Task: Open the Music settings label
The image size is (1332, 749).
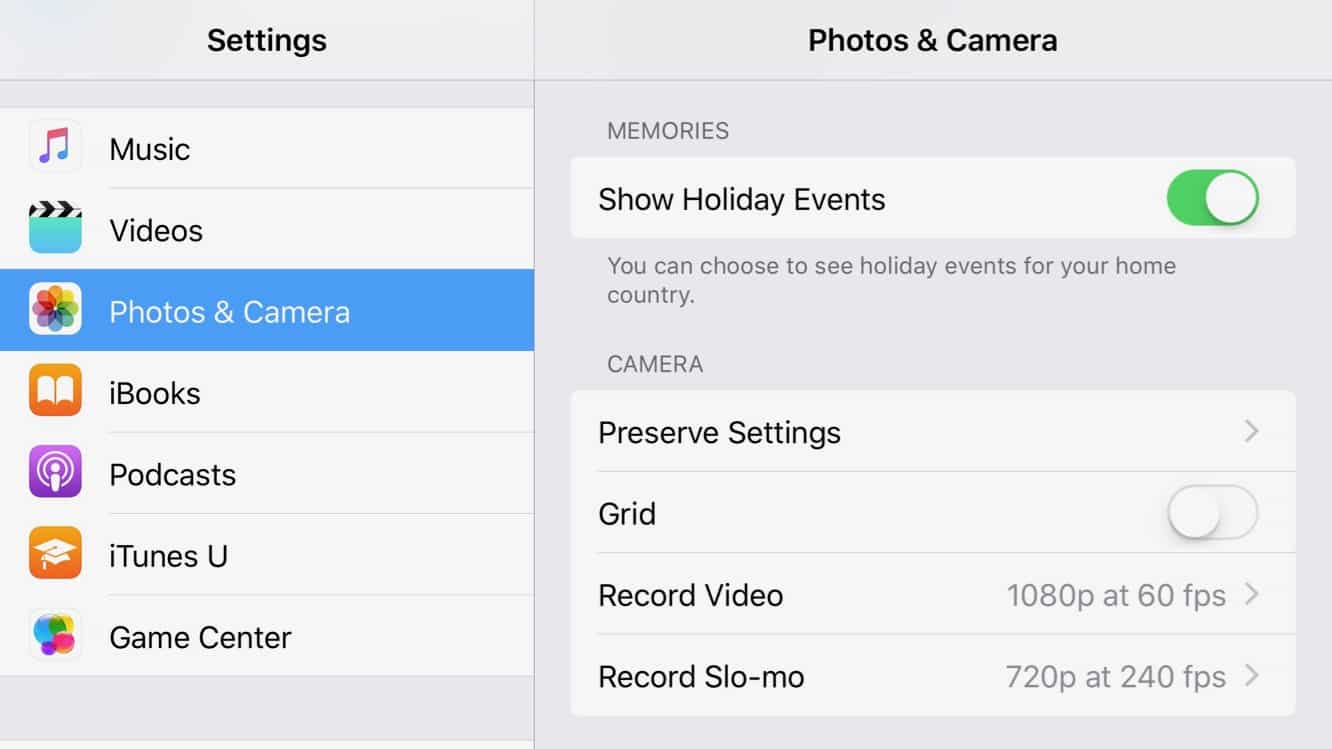Action: pyautogui.click(x=150, y=149)
